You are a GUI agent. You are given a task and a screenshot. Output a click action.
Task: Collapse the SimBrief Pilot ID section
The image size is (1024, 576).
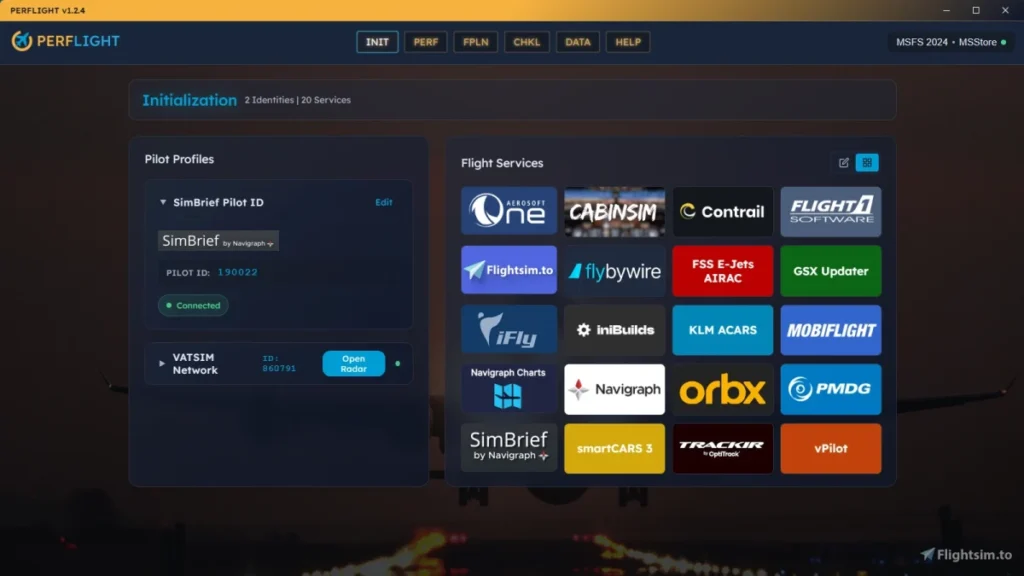(163, 202)
